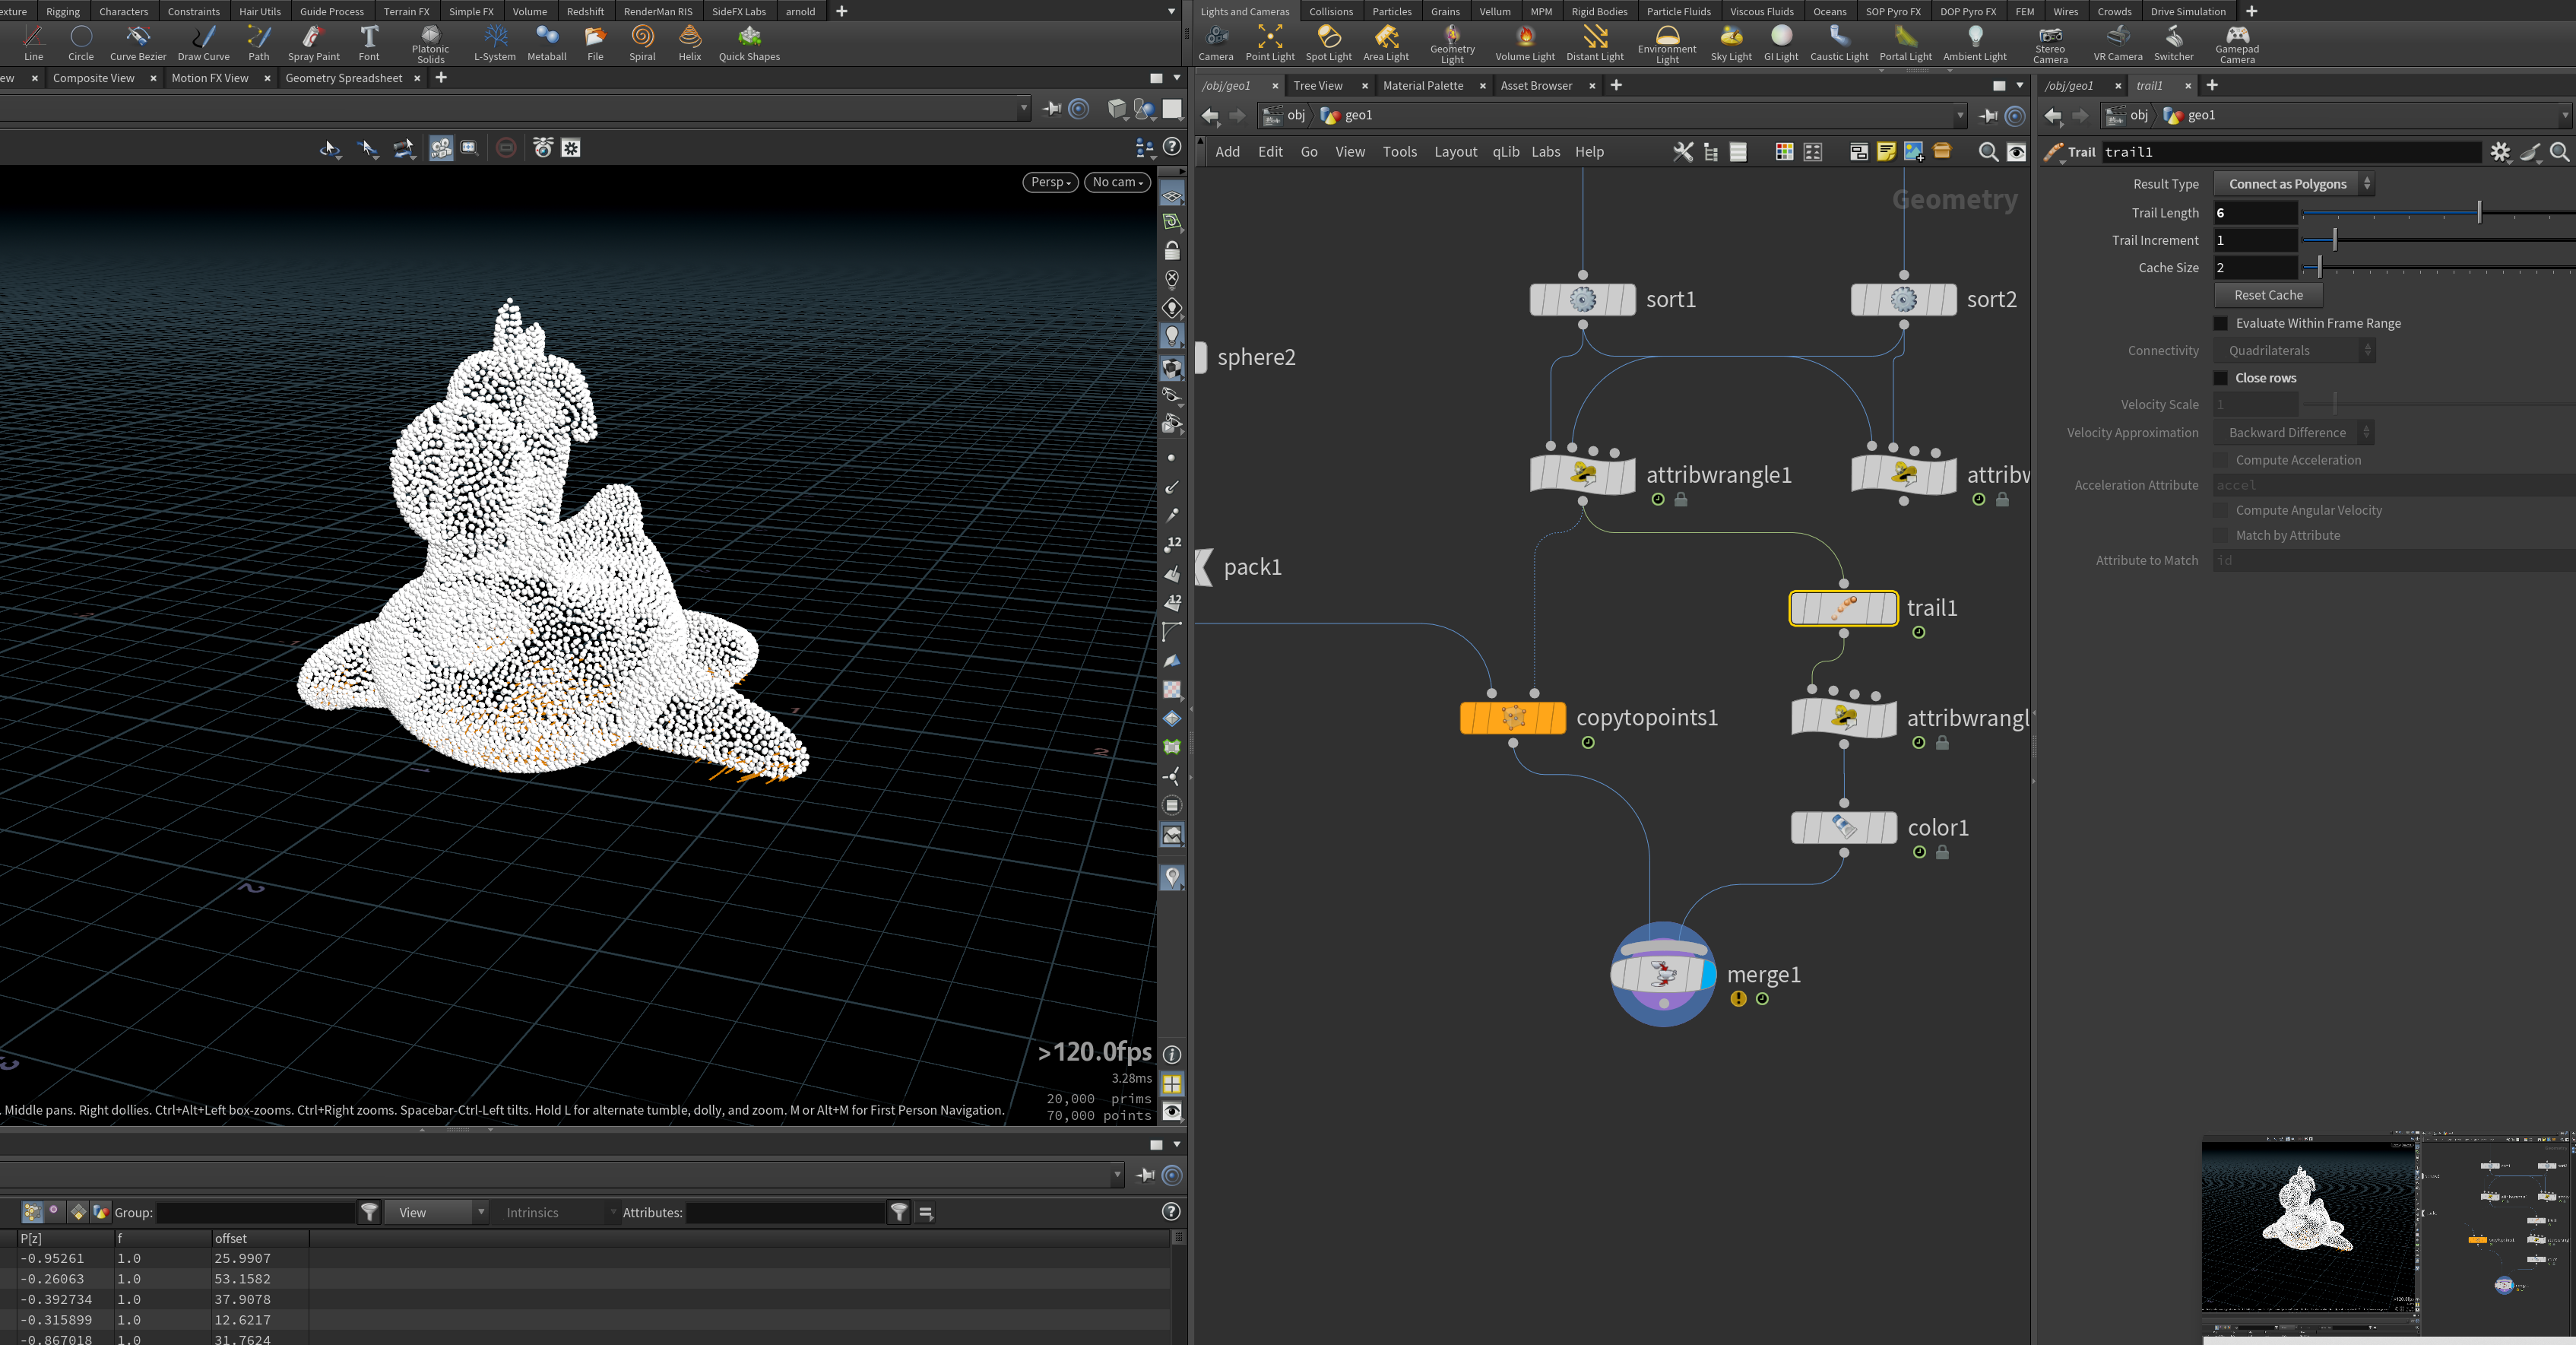Click the Helix shelf tool
The image size is (2576, 1345).
690,43
